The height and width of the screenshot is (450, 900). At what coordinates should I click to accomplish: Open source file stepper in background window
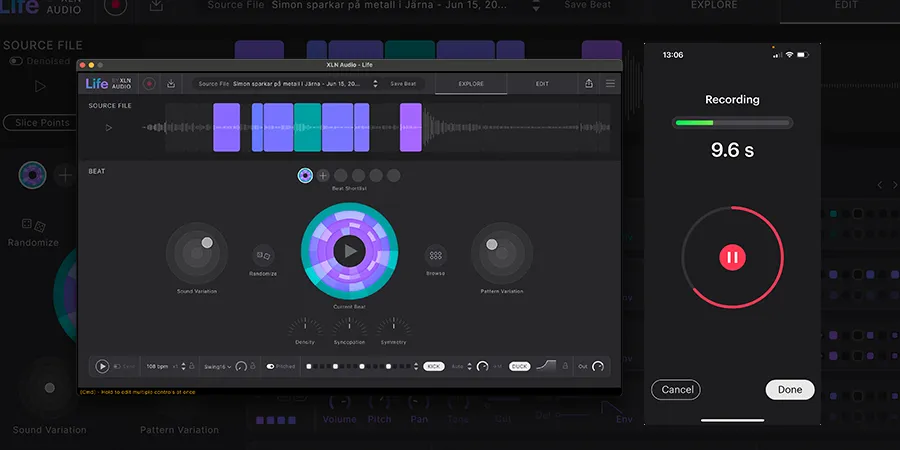point(536,6)
